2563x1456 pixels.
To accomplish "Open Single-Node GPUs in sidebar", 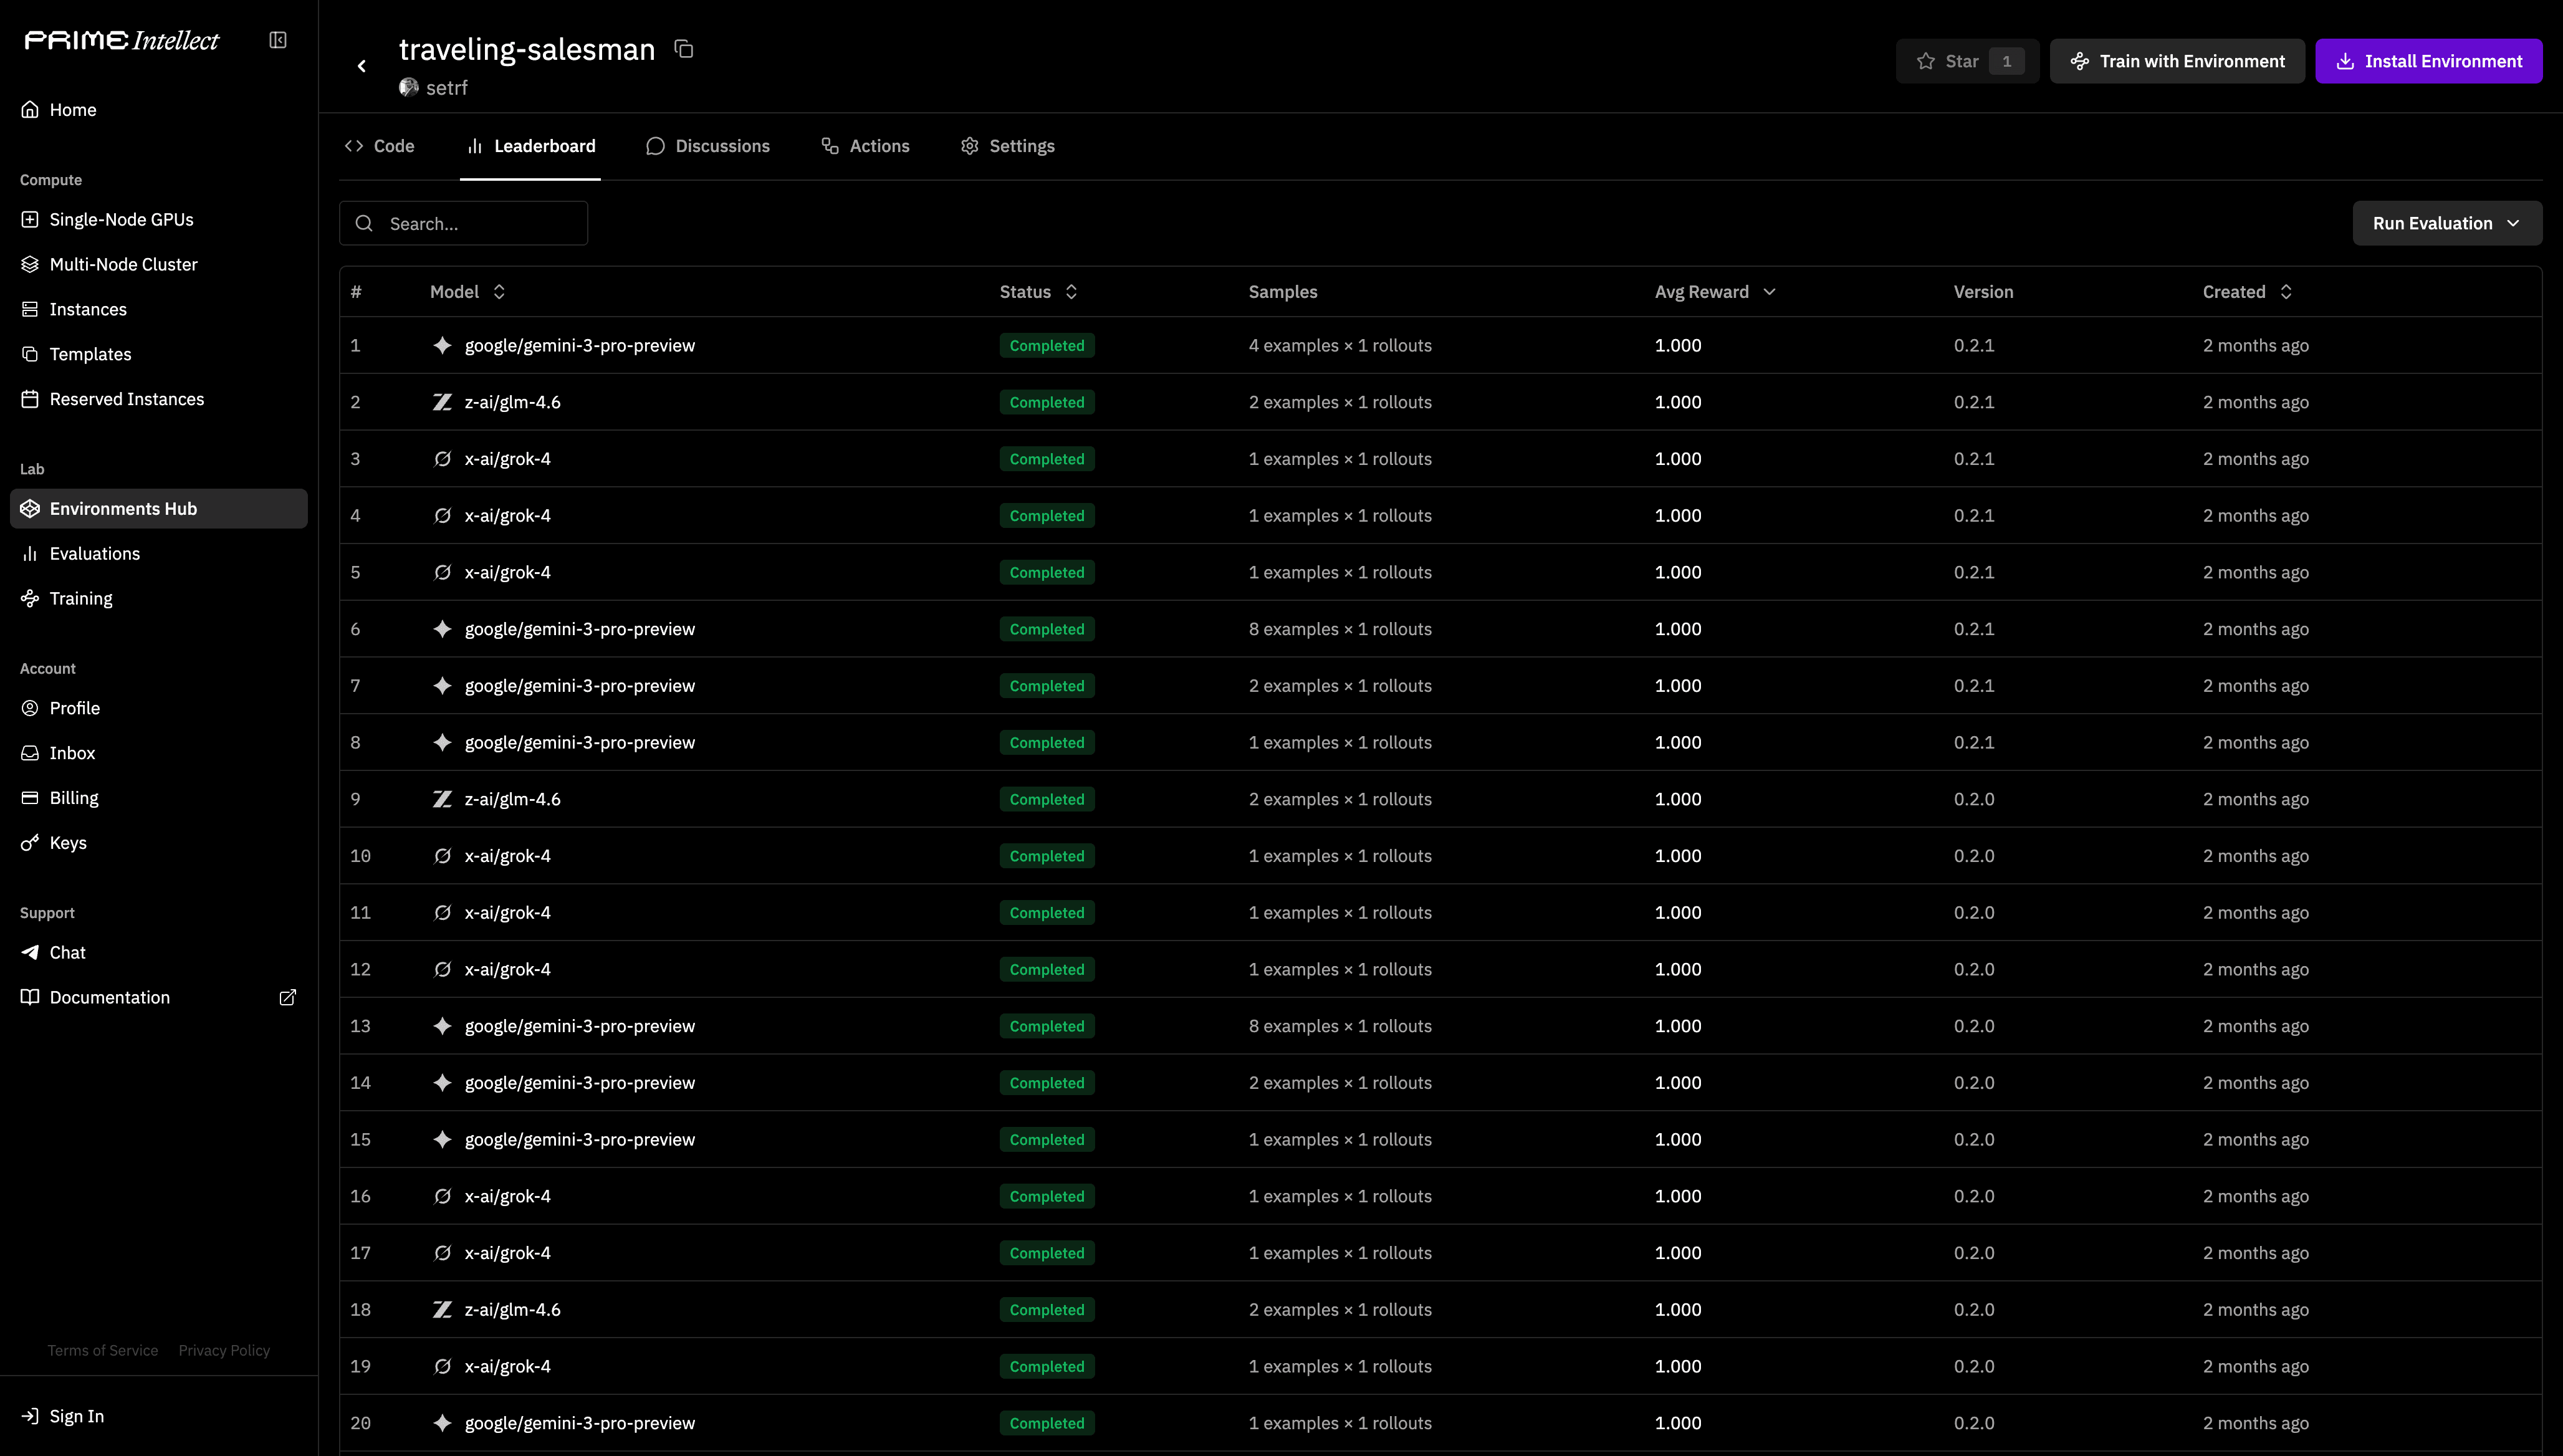I will click(121, 219).
